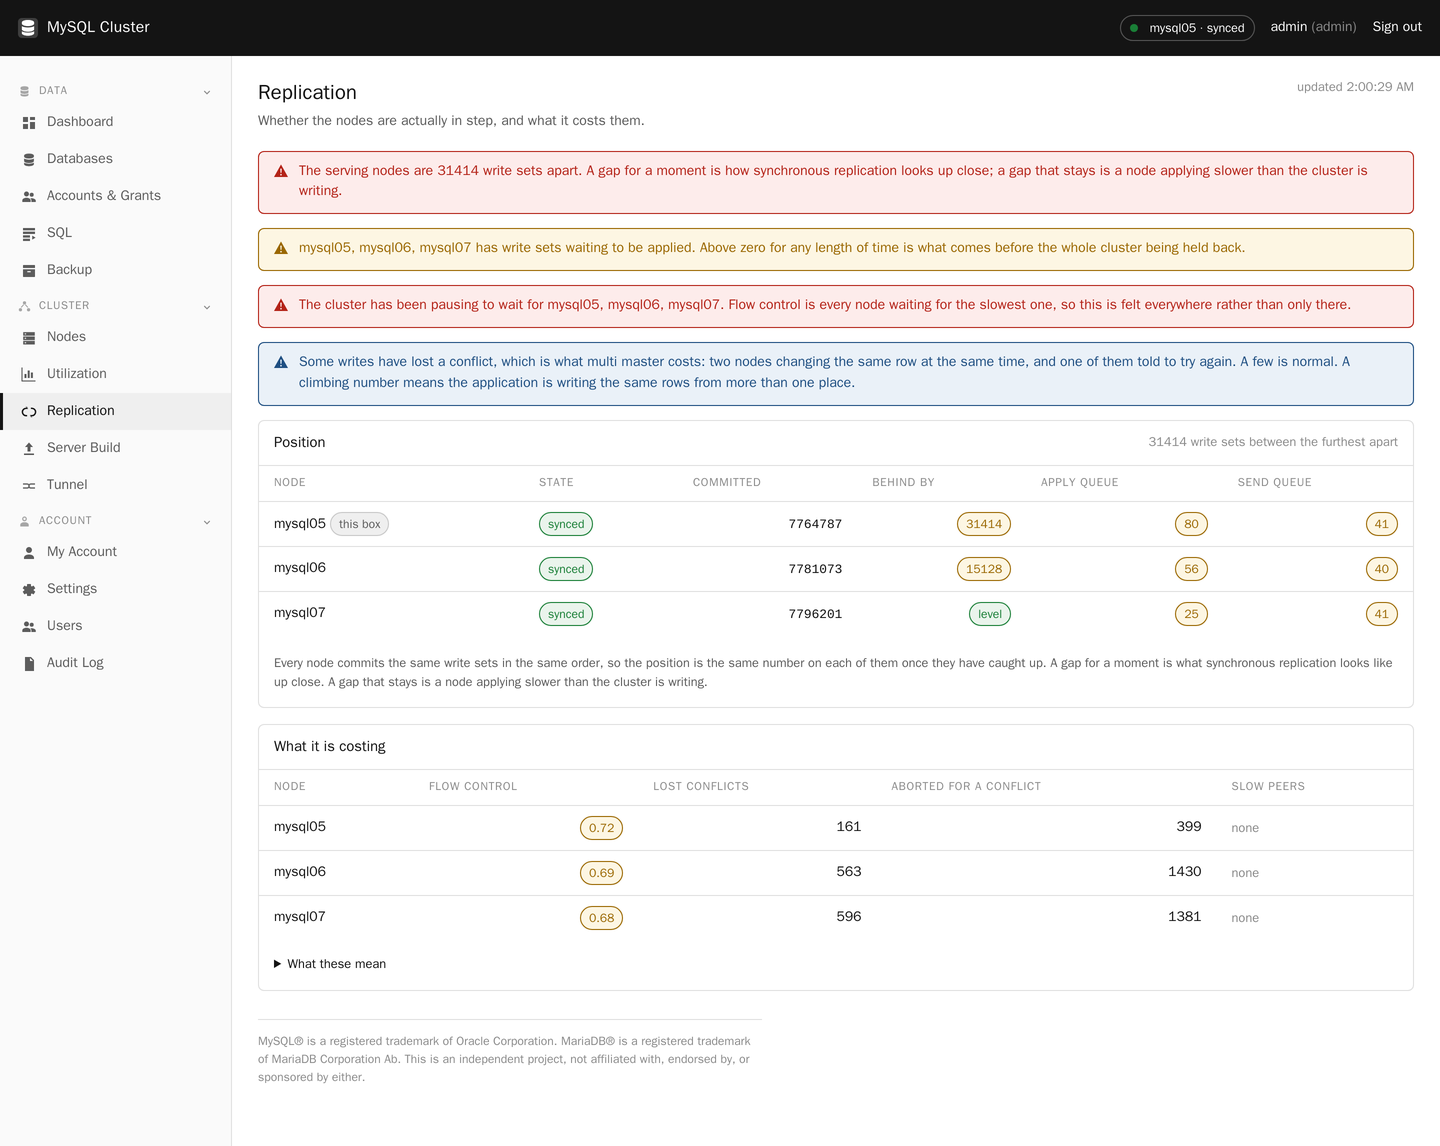Click the apply queue badge 25 for mysql07
Image resolution: width=1440 pixels, height=1146 pixels.
pyautogui.click(x=1191, y=614)
